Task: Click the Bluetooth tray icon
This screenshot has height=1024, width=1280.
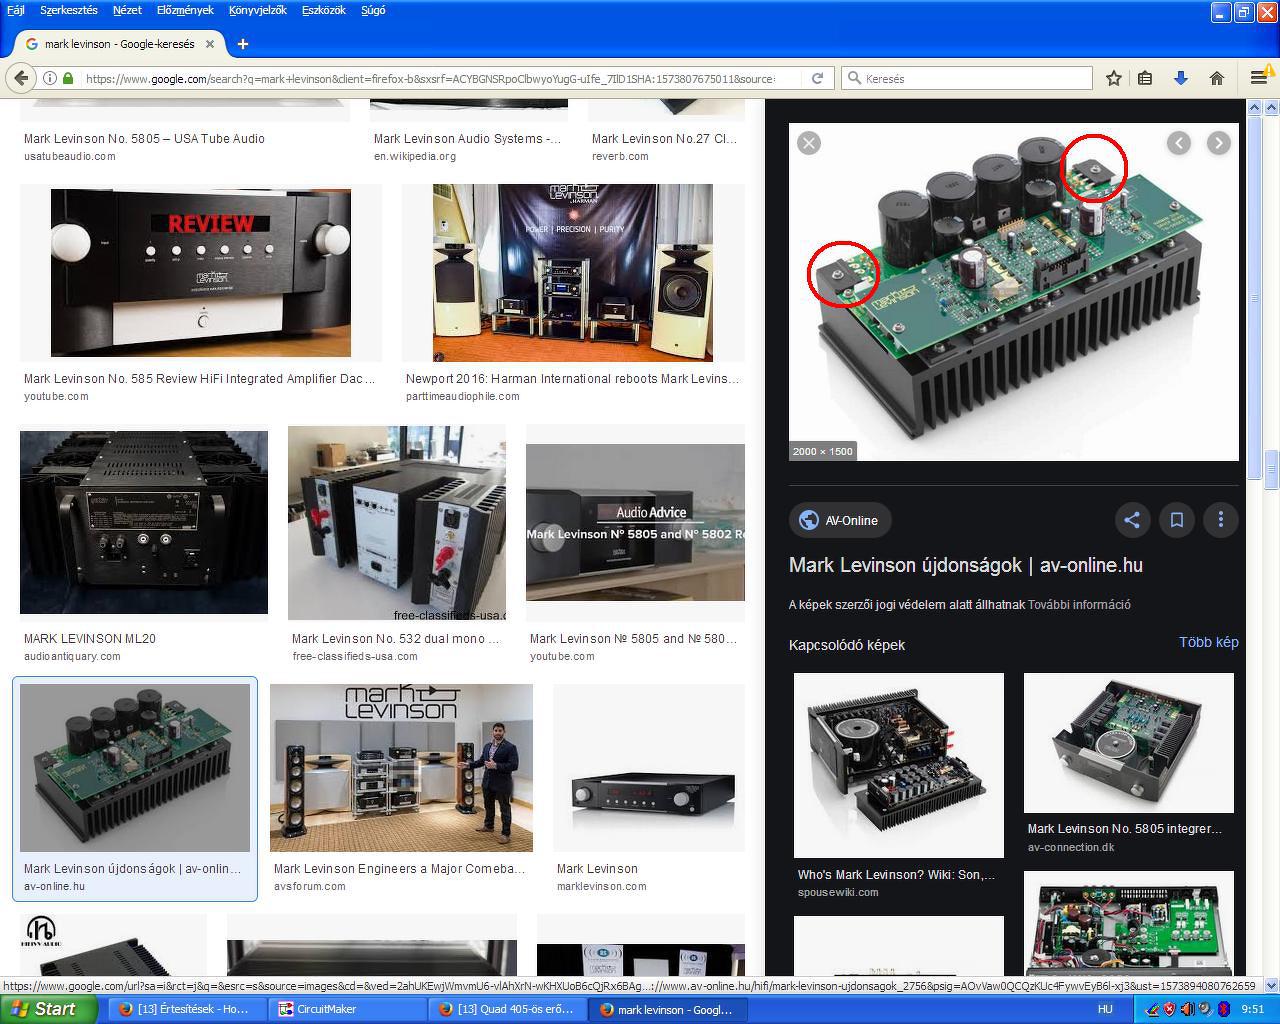Action: click(x=1222, y=1010)
